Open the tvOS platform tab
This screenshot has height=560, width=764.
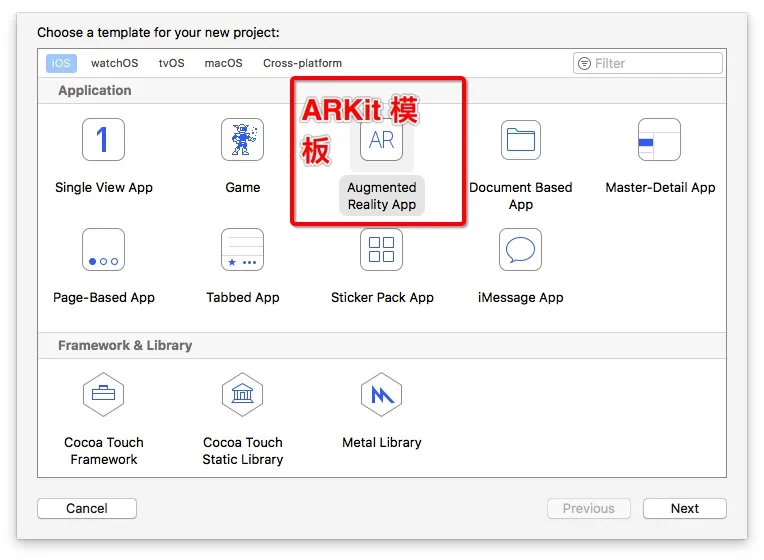(x=171, y=63)
